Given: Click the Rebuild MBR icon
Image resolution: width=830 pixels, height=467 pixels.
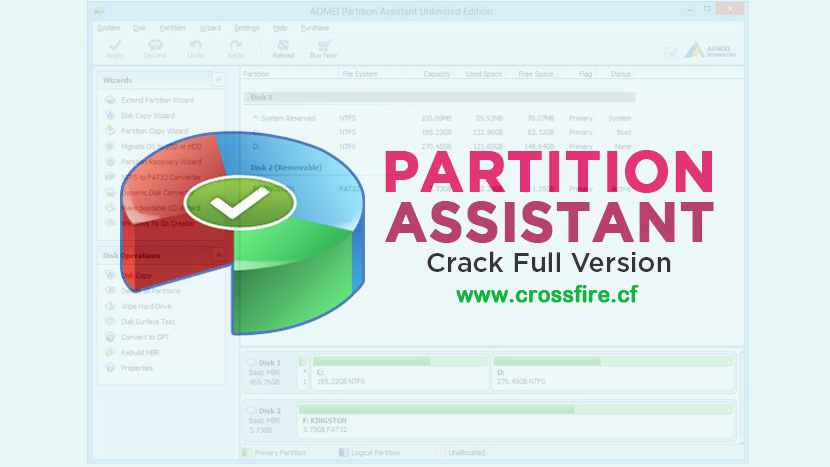Looking at the screenshot, I should click(110, 352).
